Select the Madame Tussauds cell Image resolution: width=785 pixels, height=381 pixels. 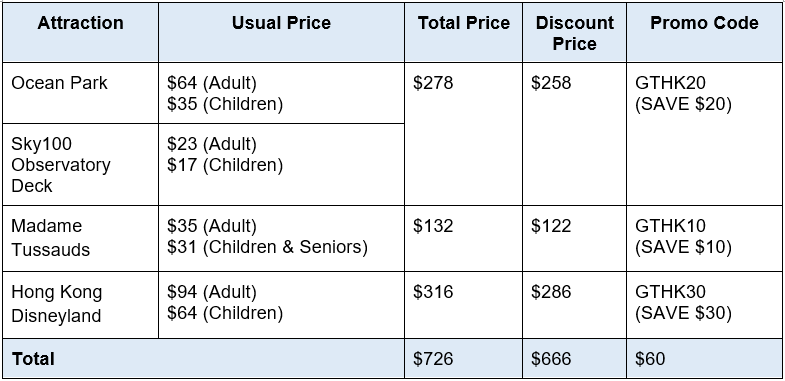pos(81,238)
